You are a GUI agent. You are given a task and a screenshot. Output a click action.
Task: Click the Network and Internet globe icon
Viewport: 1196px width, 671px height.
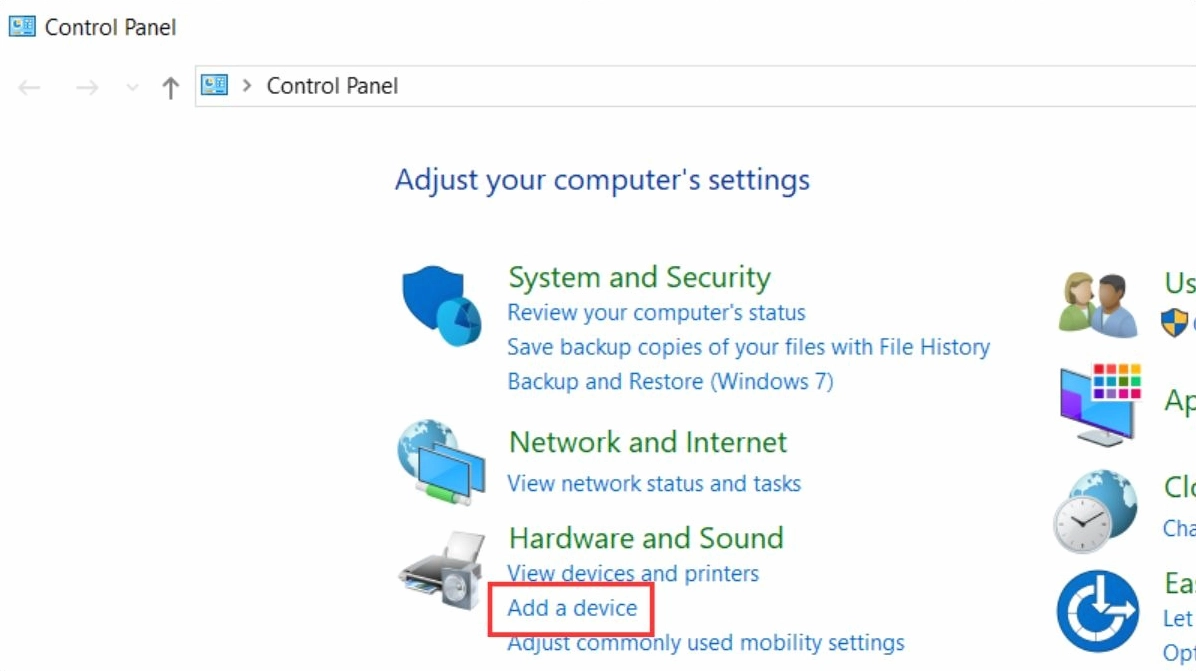coord(440,460)
